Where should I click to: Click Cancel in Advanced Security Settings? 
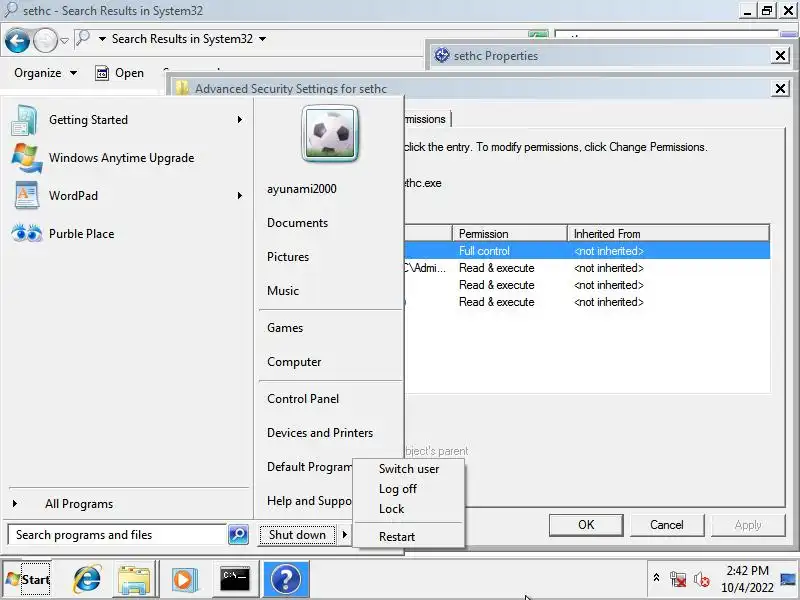pyautogui.click(x=666, y=525)
